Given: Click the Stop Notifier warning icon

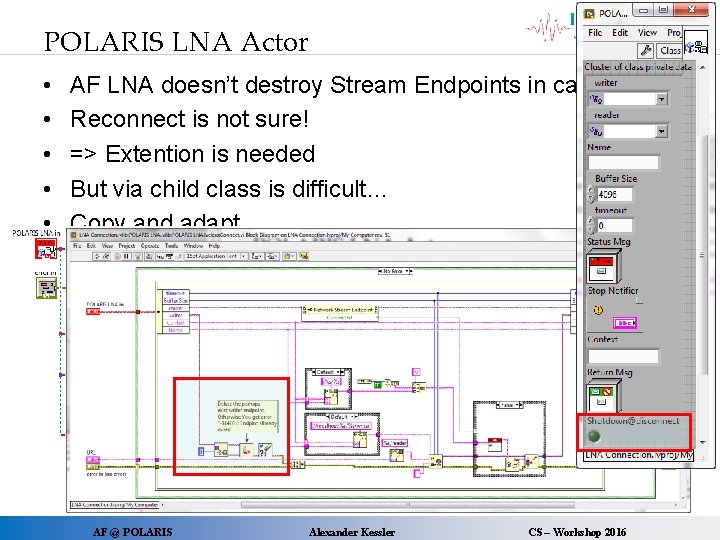Looking at the screenshot, I should tap(598, 310).
